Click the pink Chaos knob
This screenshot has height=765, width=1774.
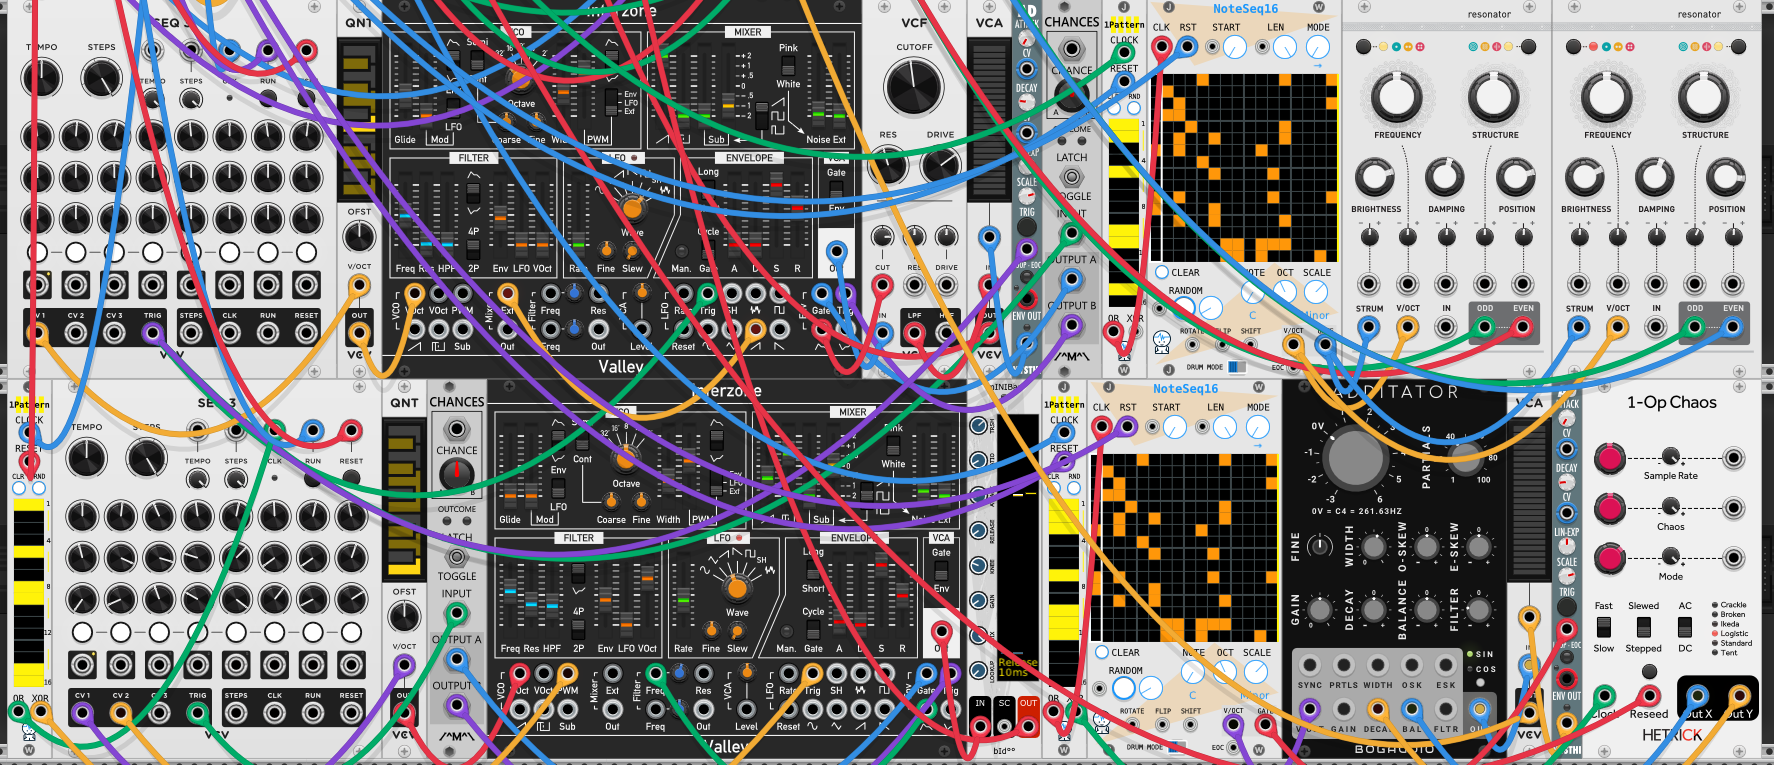coord(1609,508)
